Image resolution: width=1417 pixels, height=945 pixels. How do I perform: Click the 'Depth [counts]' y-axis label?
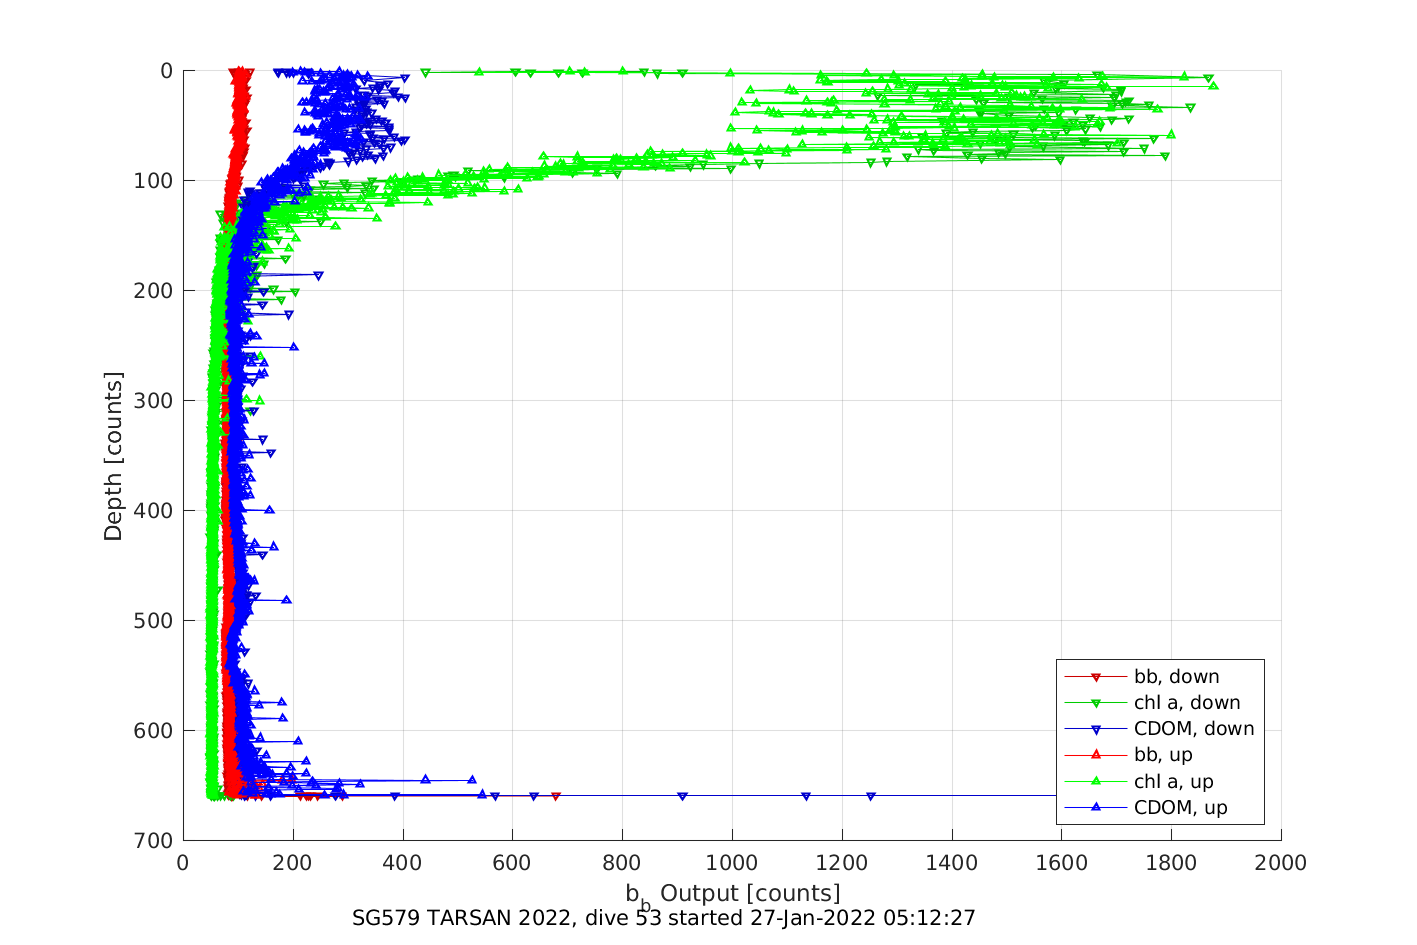click(113, 456)
